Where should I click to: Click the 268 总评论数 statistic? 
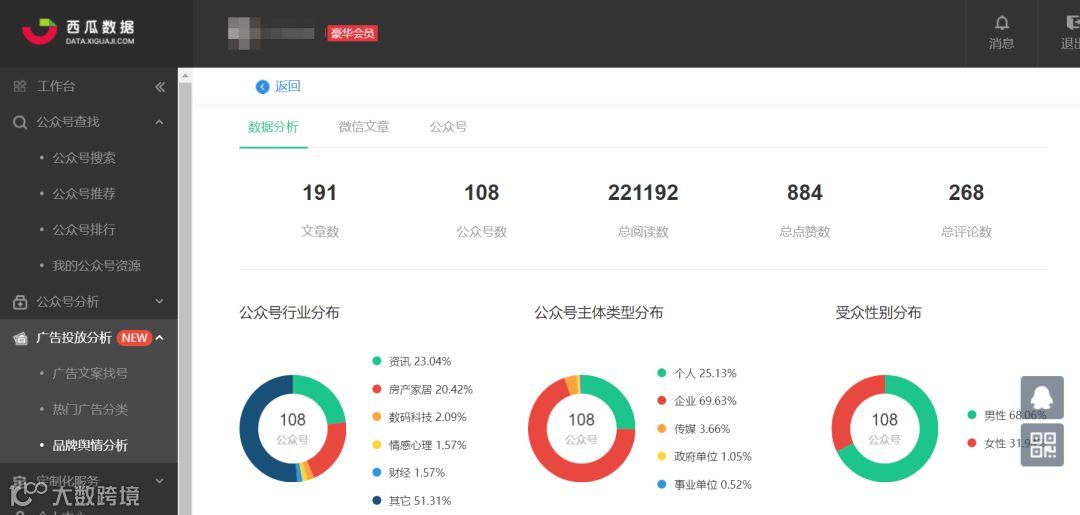point(966,210)
